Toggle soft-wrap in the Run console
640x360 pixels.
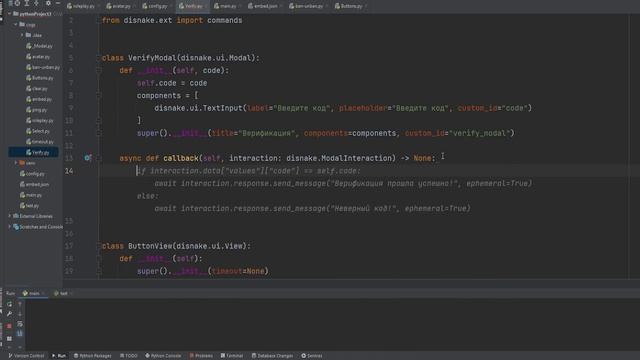click(x=20, y=324)
